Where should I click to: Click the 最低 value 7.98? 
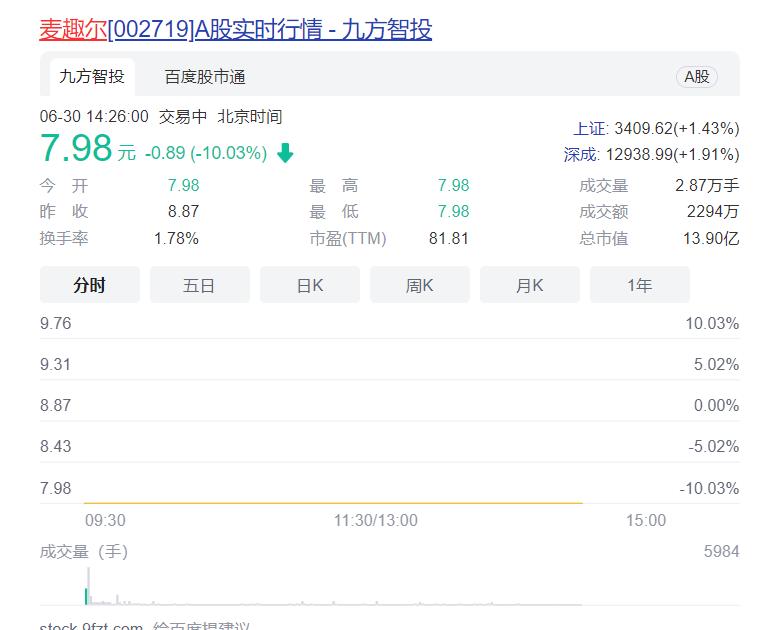tap(453, 211)
